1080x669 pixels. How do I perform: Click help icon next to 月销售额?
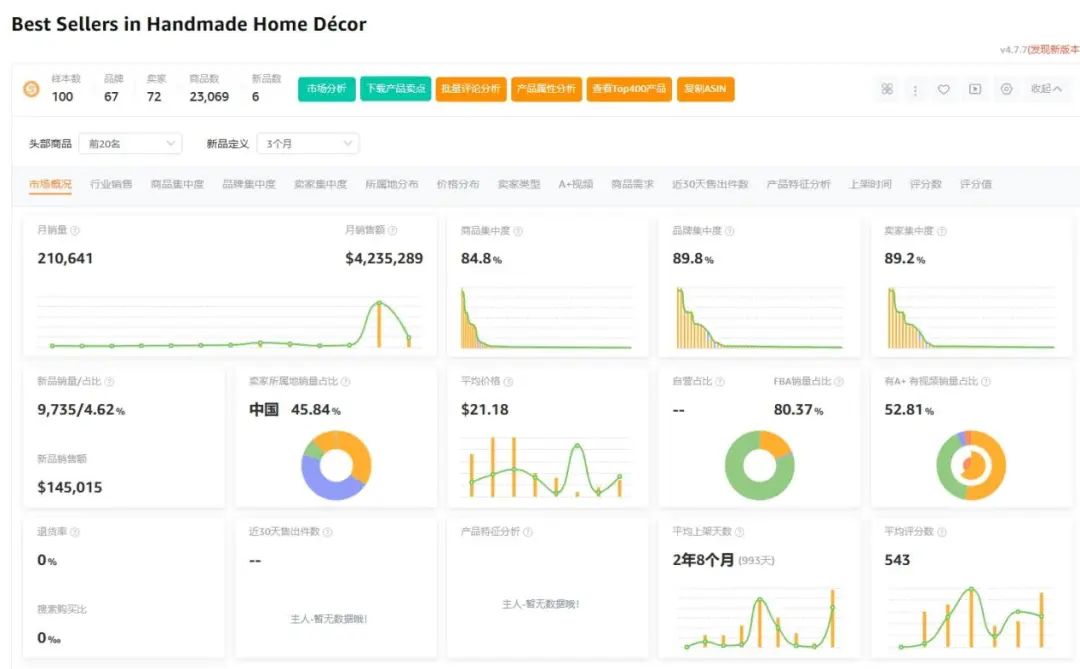[393, 231]
